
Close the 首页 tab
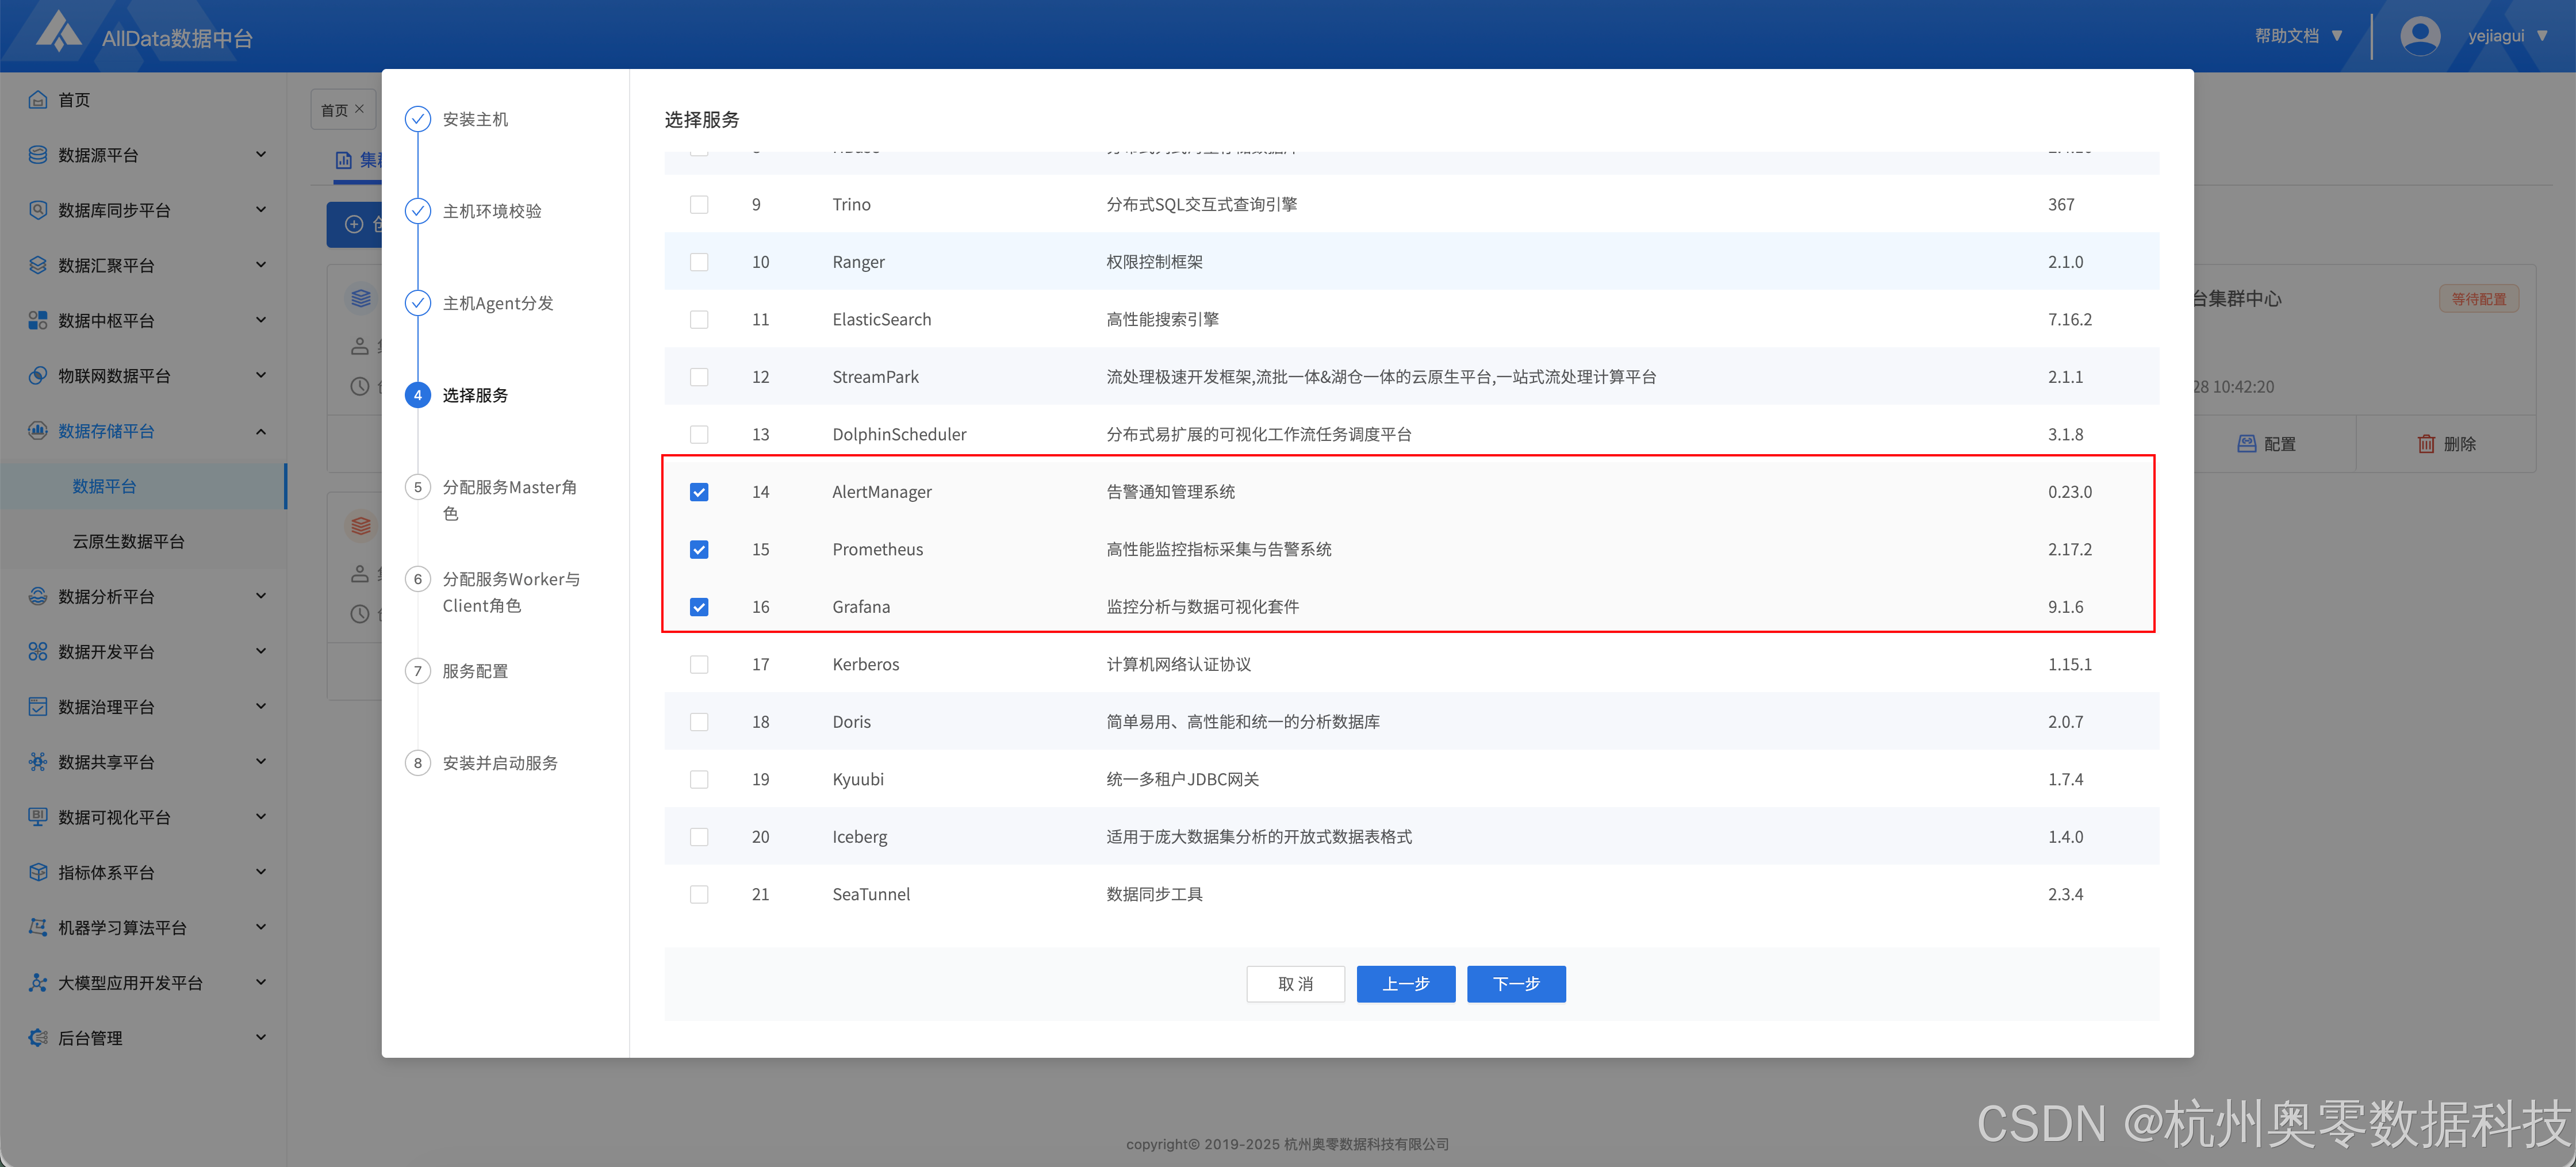(x=360, y=109)
